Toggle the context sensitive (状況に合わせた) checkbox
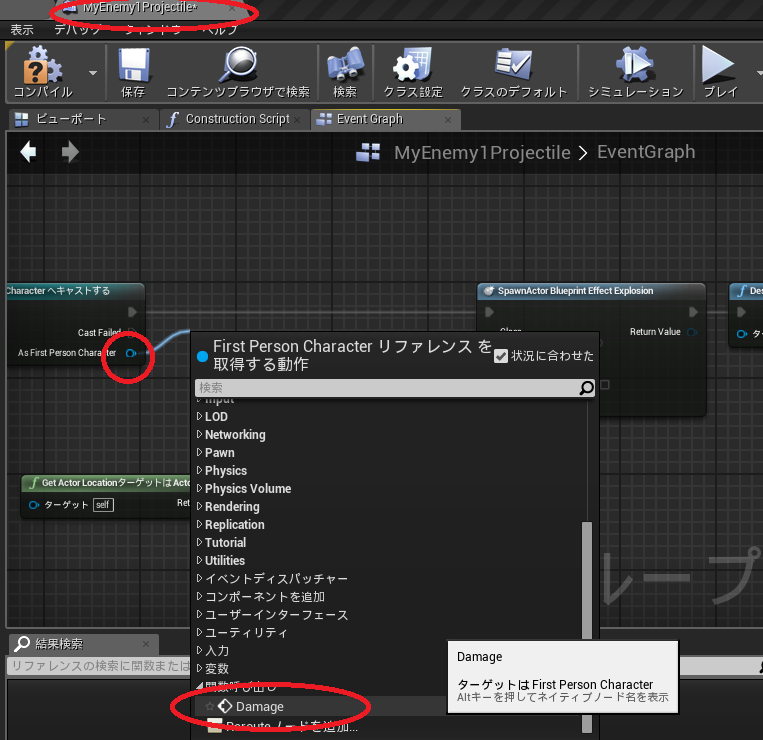This screenshot has height=740, width=763. point(501,356)
